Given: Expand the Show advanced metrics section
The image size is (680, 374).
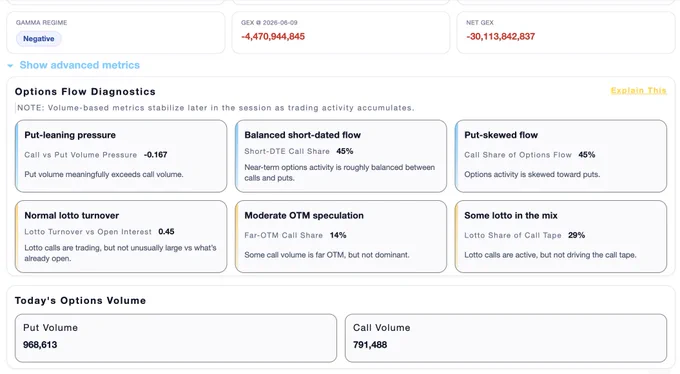Looking at the screenshot, I should (x=79, y=65).
